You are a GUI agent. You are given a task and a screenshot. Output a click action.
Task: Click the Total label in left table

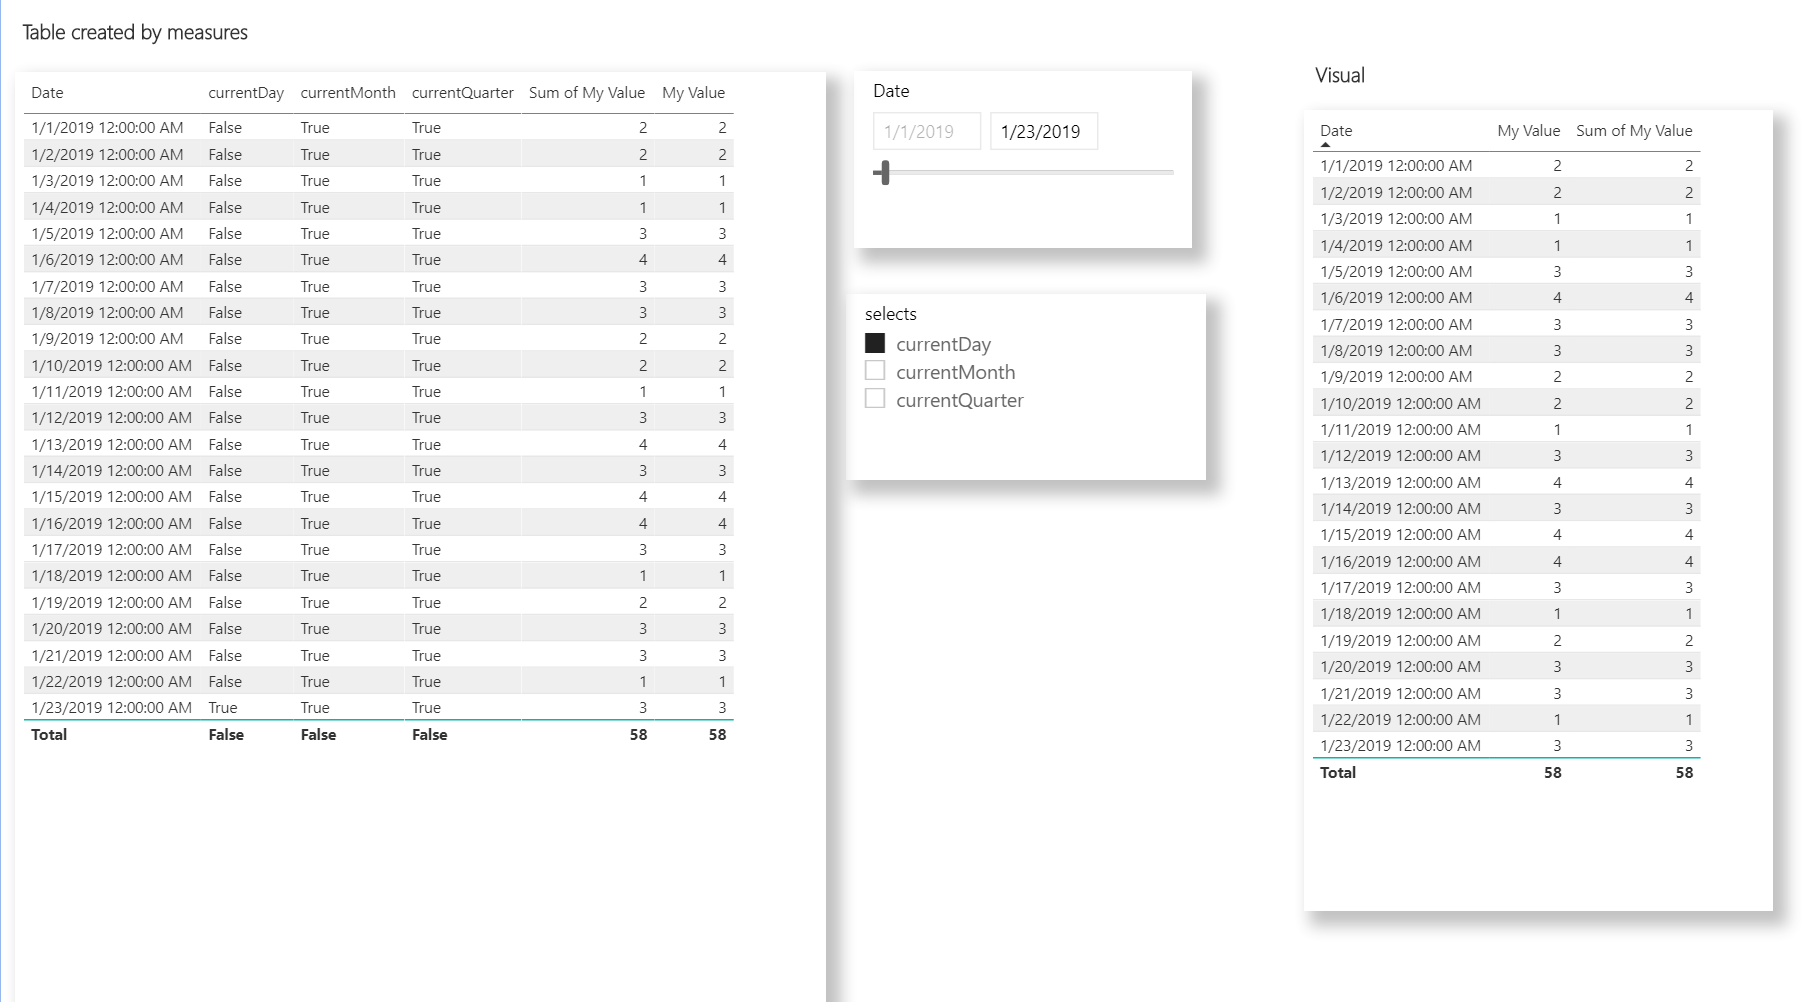(49, 735)
